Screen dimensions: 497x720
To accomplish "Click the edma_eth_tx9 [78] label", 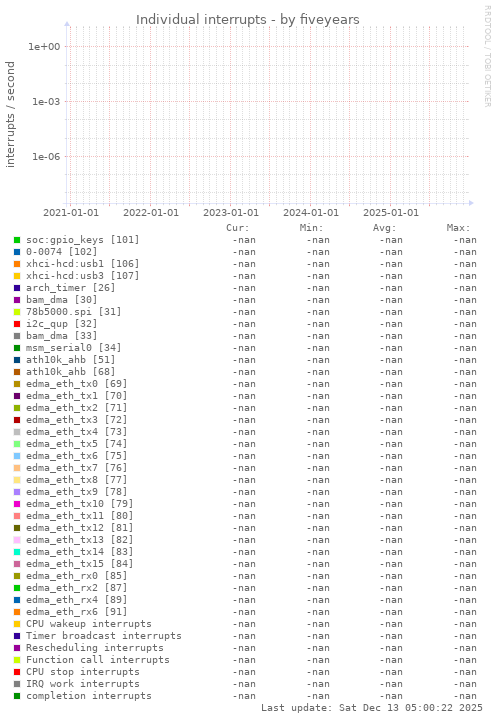I will pyautogui.click(x=76, y=491).
